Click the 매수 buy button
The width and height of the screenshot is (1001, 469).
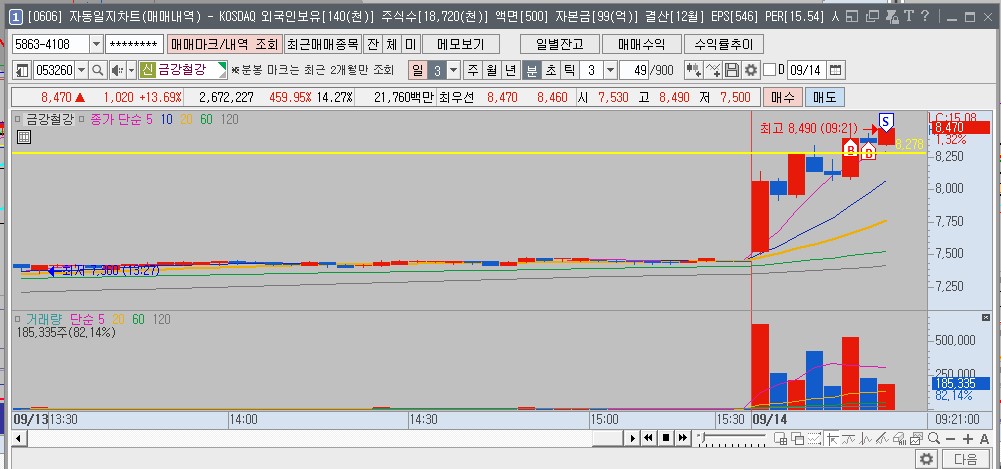(x=783, y=98)
